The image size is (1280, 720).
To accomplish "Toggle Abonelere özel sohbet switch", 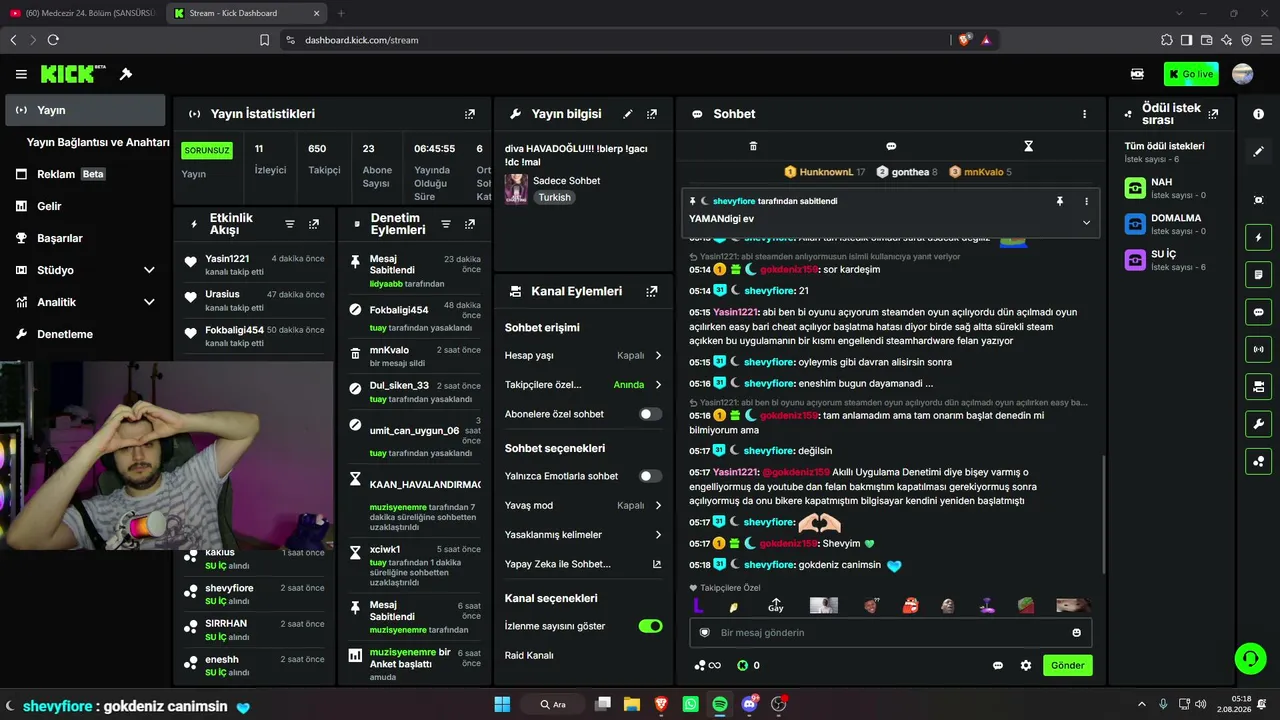I will pos(651,414).
